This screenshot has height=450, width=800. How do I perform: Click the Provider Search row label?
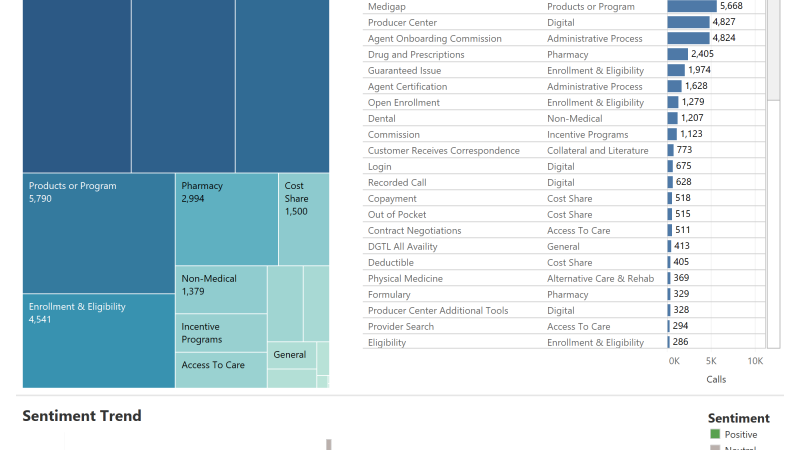400,326
